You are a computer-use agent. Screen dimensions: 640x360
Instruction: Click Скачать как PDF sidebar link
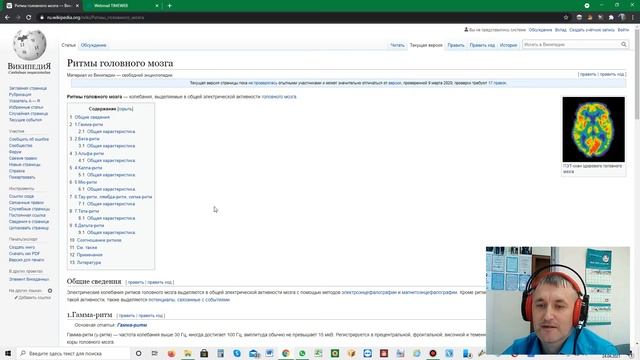click(24, 253)
